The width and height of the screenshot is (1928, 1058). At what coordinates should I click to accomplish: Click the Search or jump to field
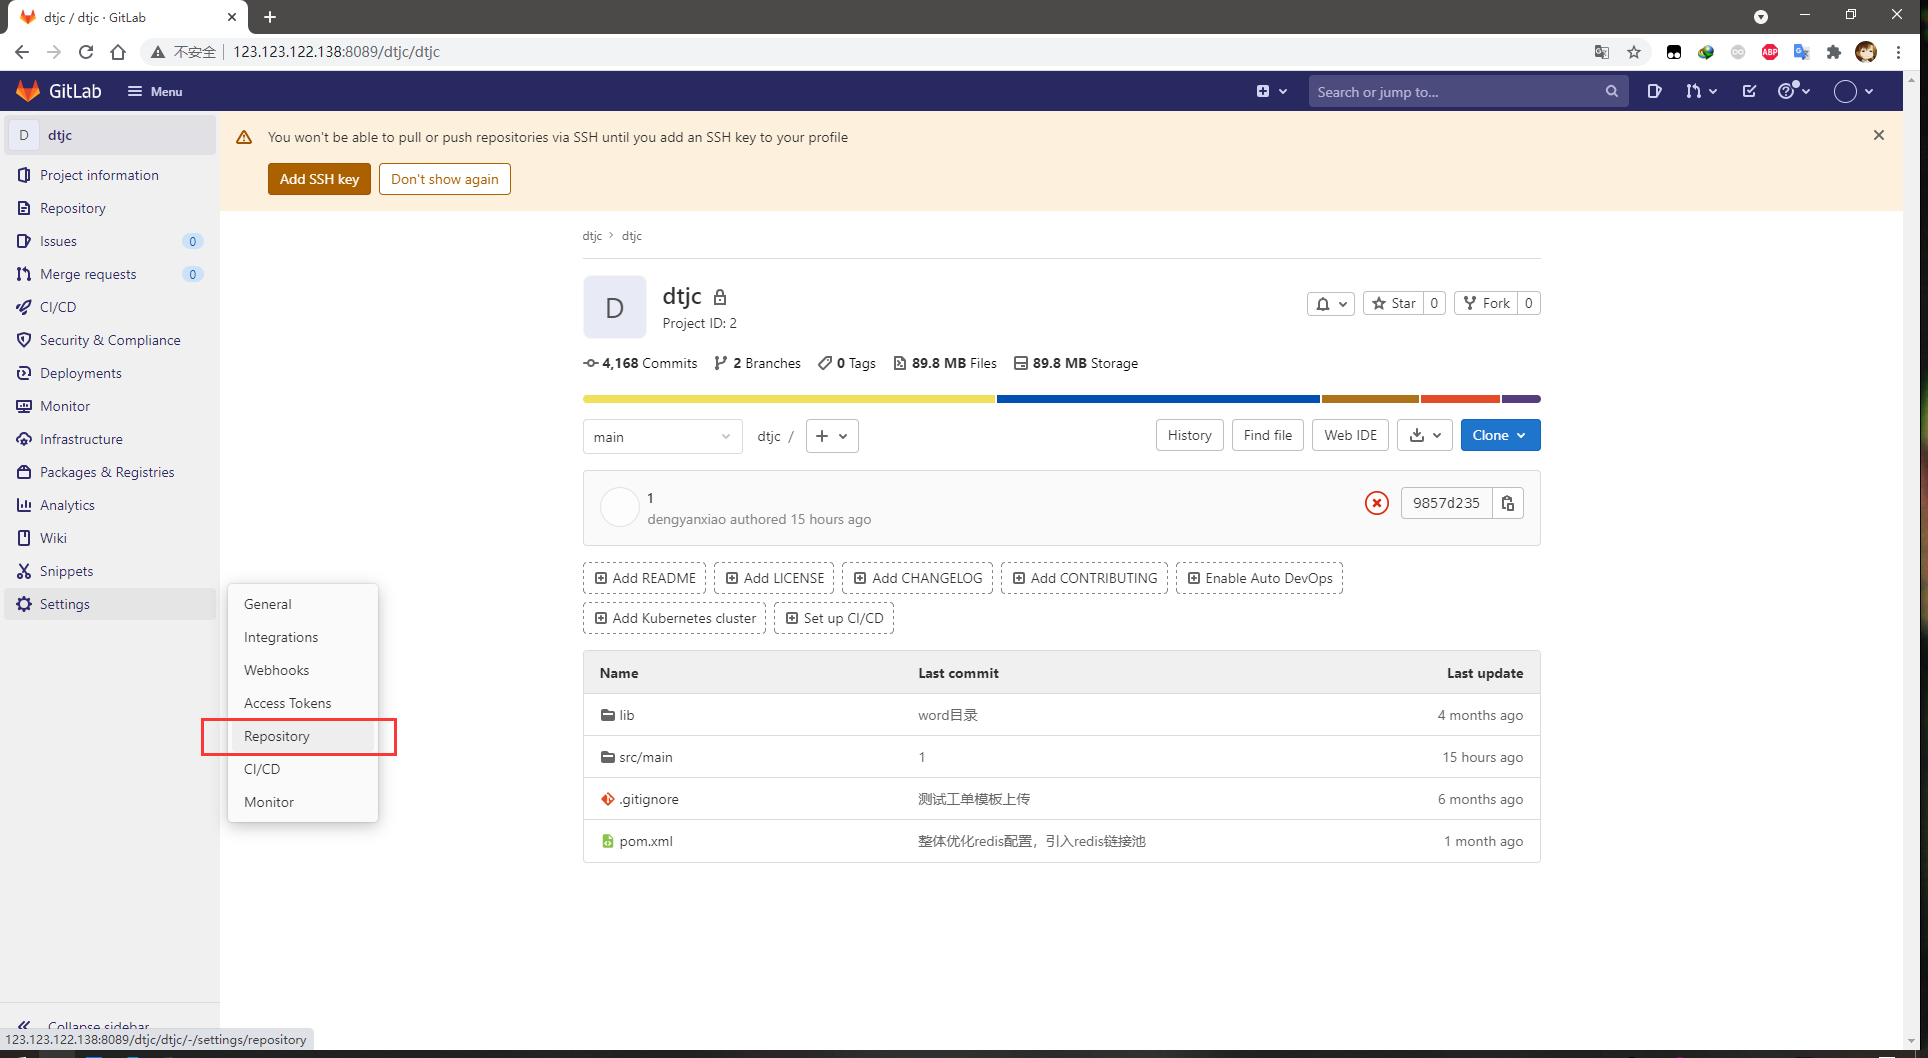[1467, 91]
